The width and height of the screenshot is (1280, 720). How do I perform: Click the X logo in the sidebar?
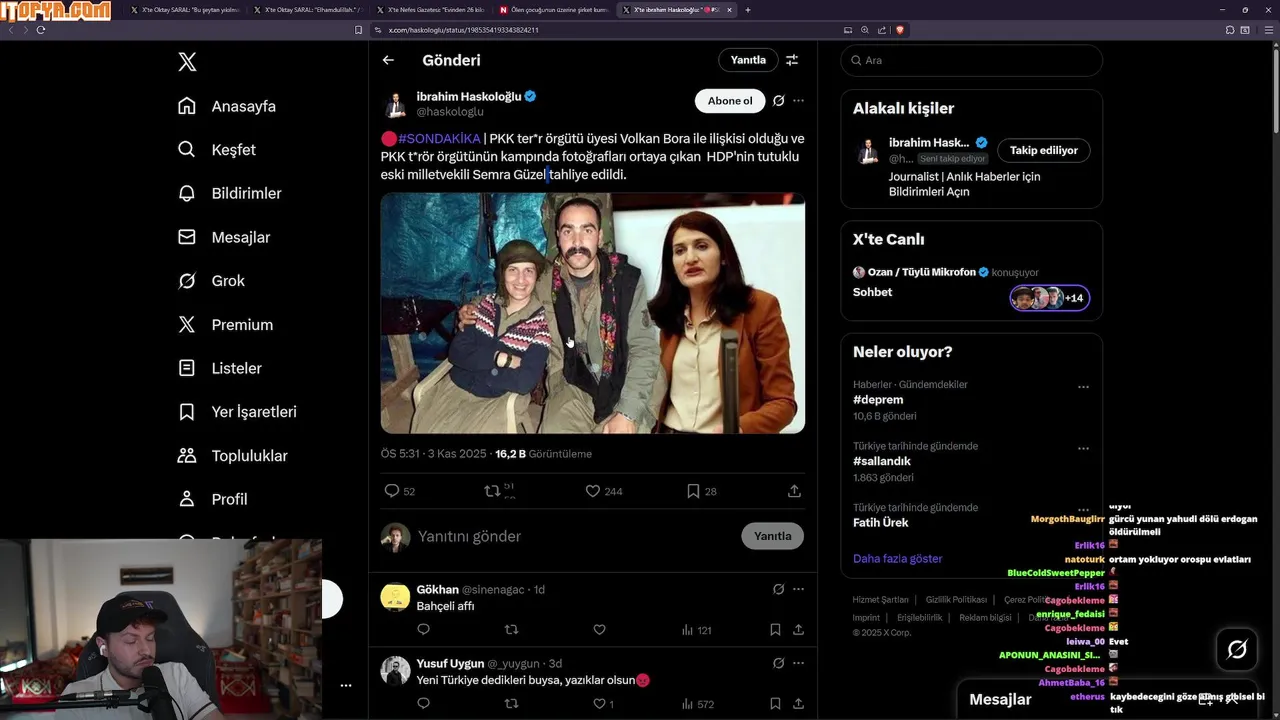(187, 62)
